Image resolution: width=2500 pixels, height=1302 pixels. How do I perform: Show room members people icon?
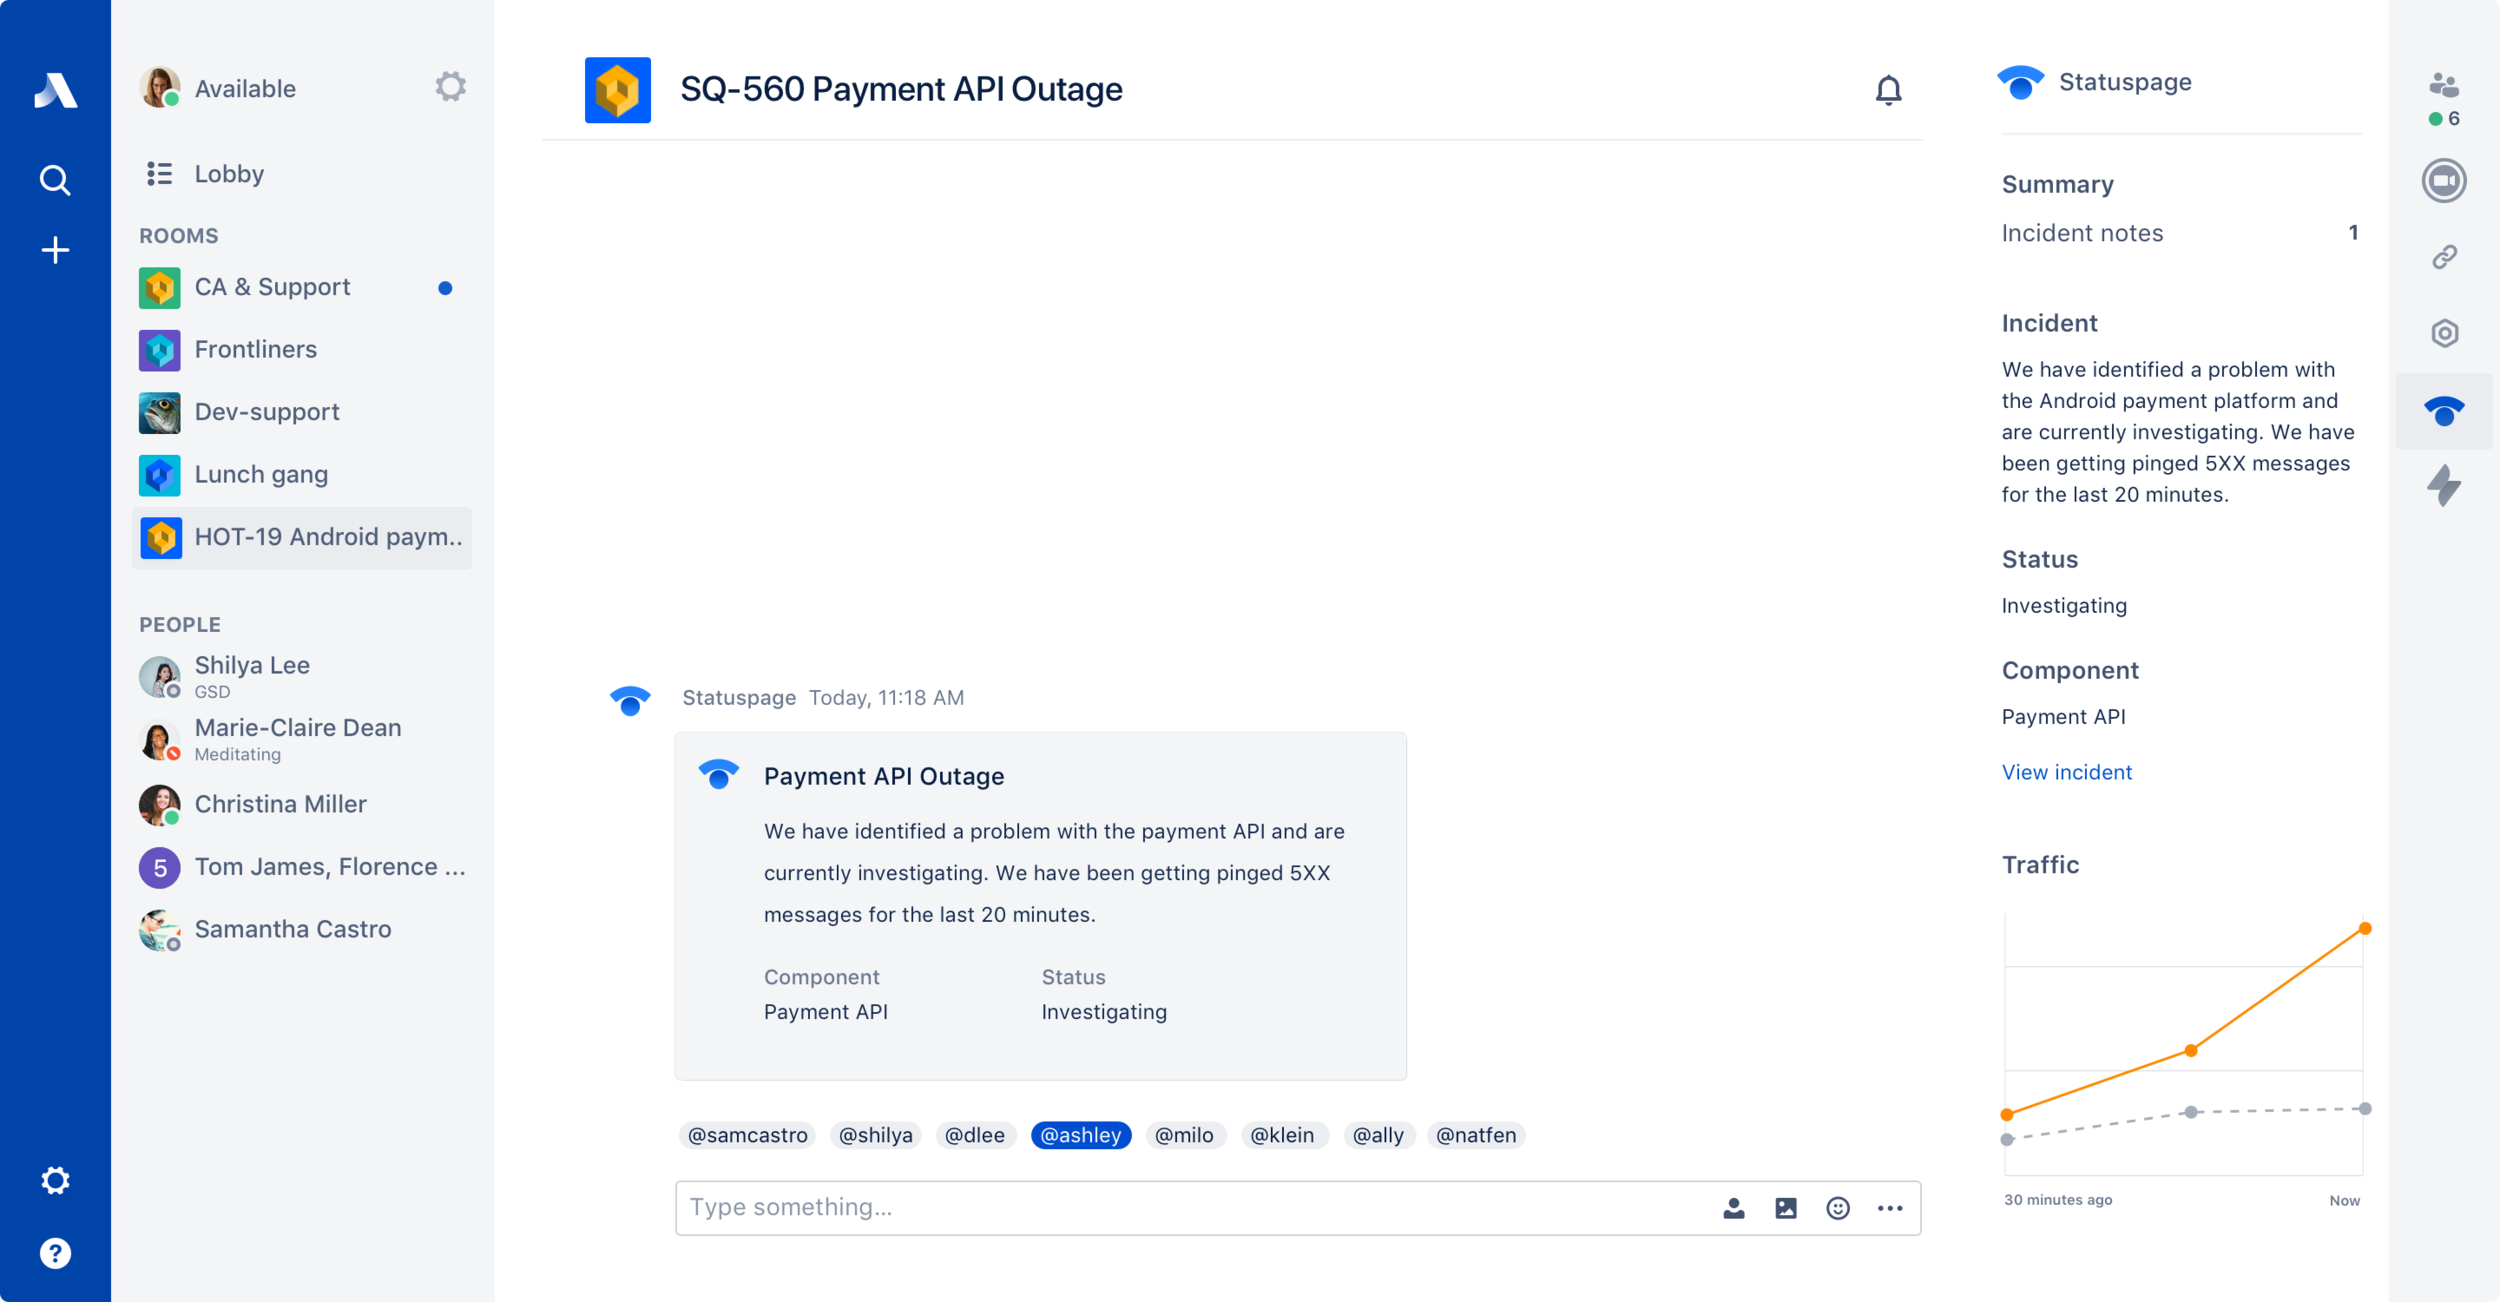tap(2444, 86)
